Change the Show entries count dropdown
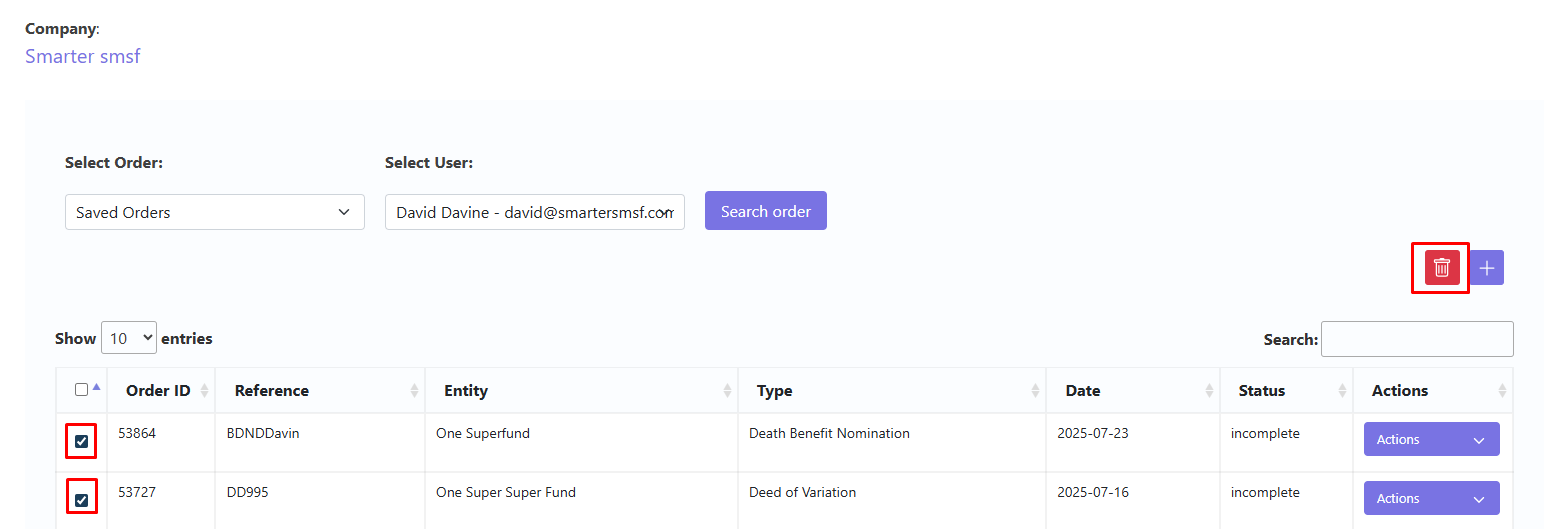 (x=129, y=338)
